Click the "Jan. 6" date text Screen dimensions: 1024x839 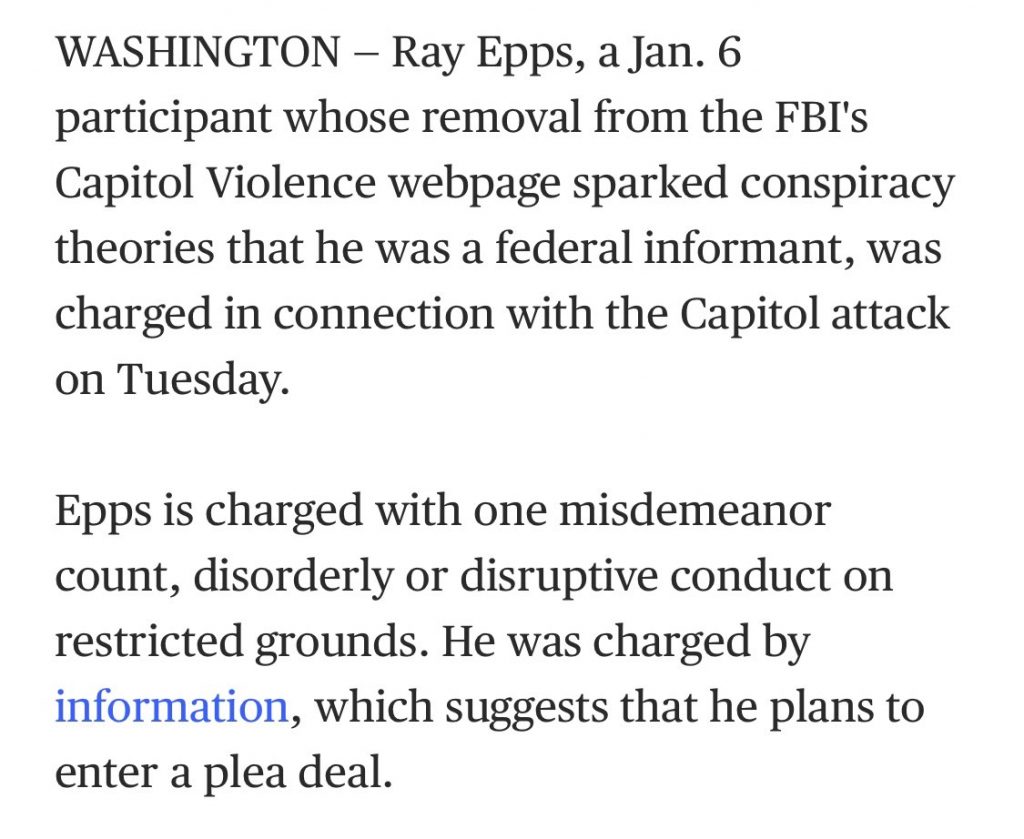point(684,53)
